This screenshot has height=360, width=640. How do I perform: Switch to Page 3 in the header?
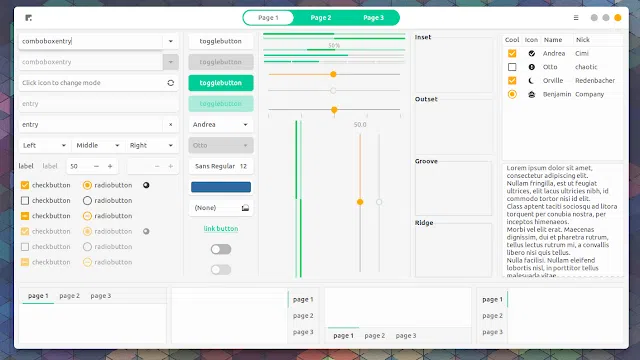pos(373,18)
